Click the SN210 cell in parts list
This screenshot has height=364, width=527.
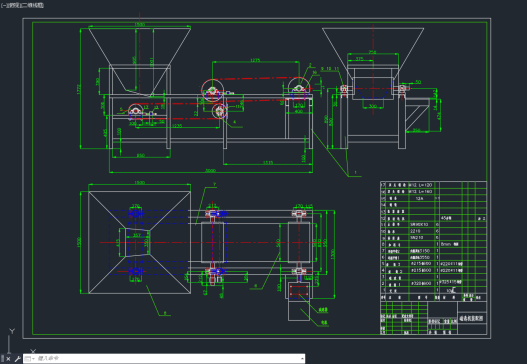click(x=416, y=238)
